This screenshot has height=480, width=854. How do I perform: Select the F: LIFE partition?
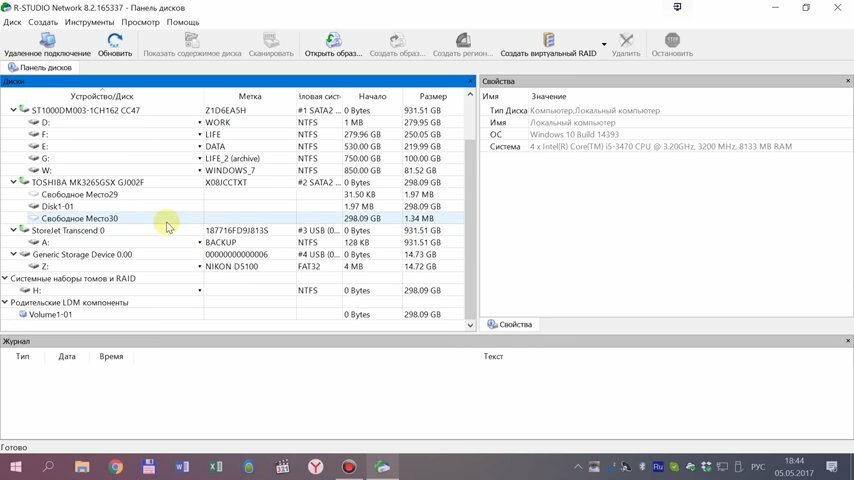[x=233, y=135]
